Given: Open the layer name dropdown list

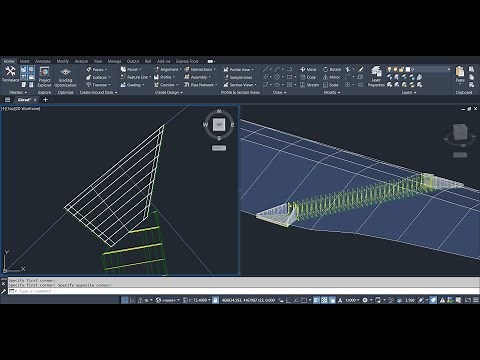Looking at the screenshot, I should pyautogui.click(x=449, y=69).
